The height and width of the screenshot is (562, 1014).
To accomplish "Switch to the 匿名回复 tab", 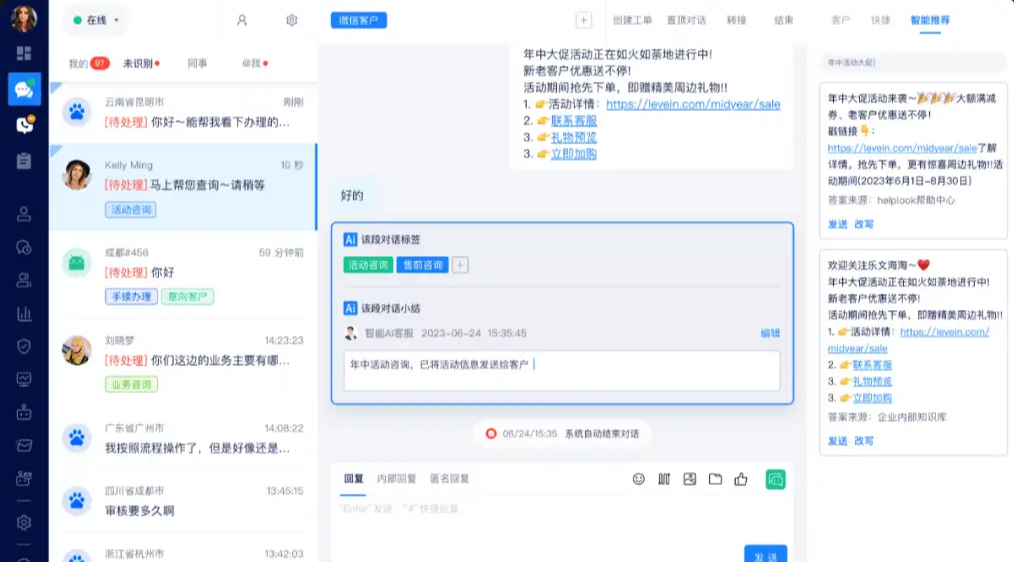I will tap(449, 479).
